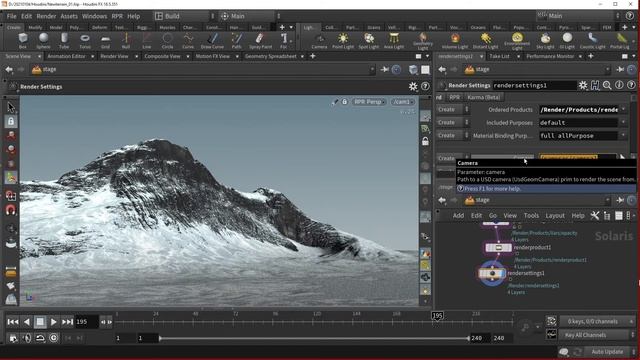
Task: Toggle the viewer state pencil icon
Action: tap(335, 102)
